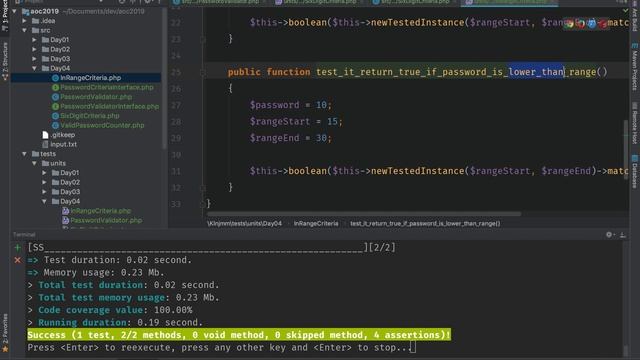Screen dimensions: 640x360
Task: Click breadcrumb InRangeCriteria
Action: click(316, 224)
